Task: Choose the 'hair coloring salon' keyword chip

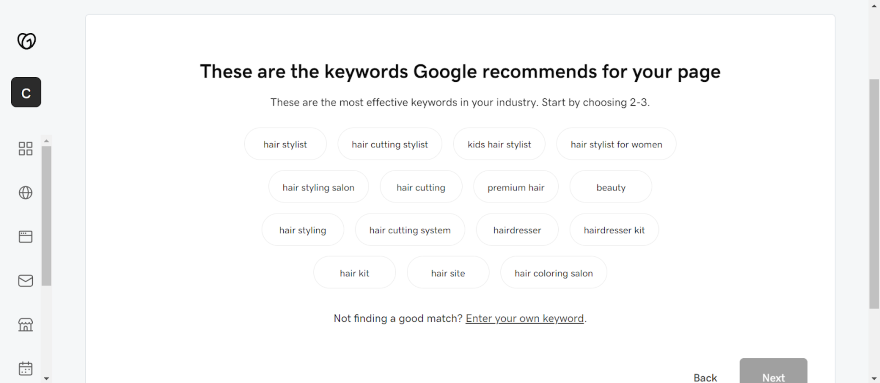Action: point(553,273)
